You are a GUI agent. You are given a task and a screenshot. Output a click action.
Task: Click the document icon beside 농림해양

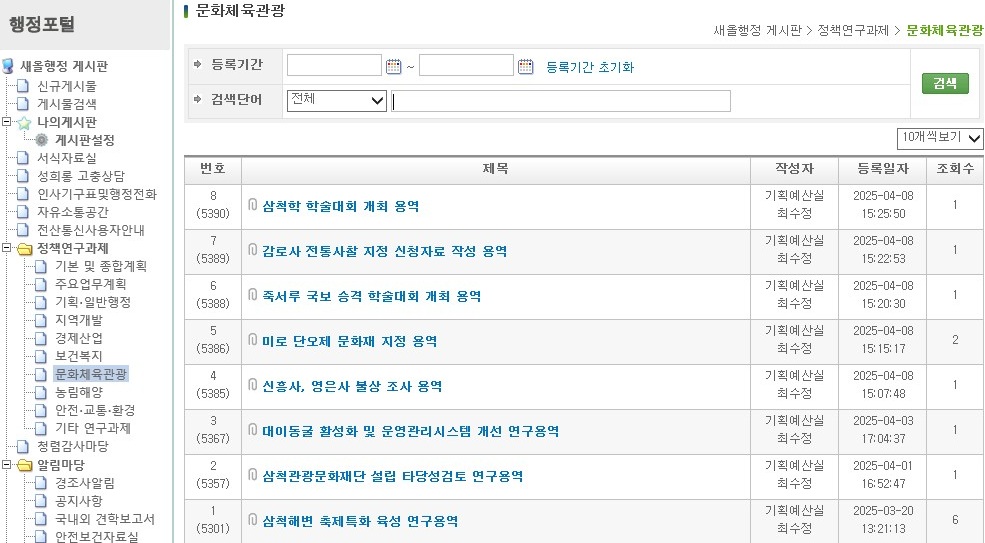(x=41, y=393)
